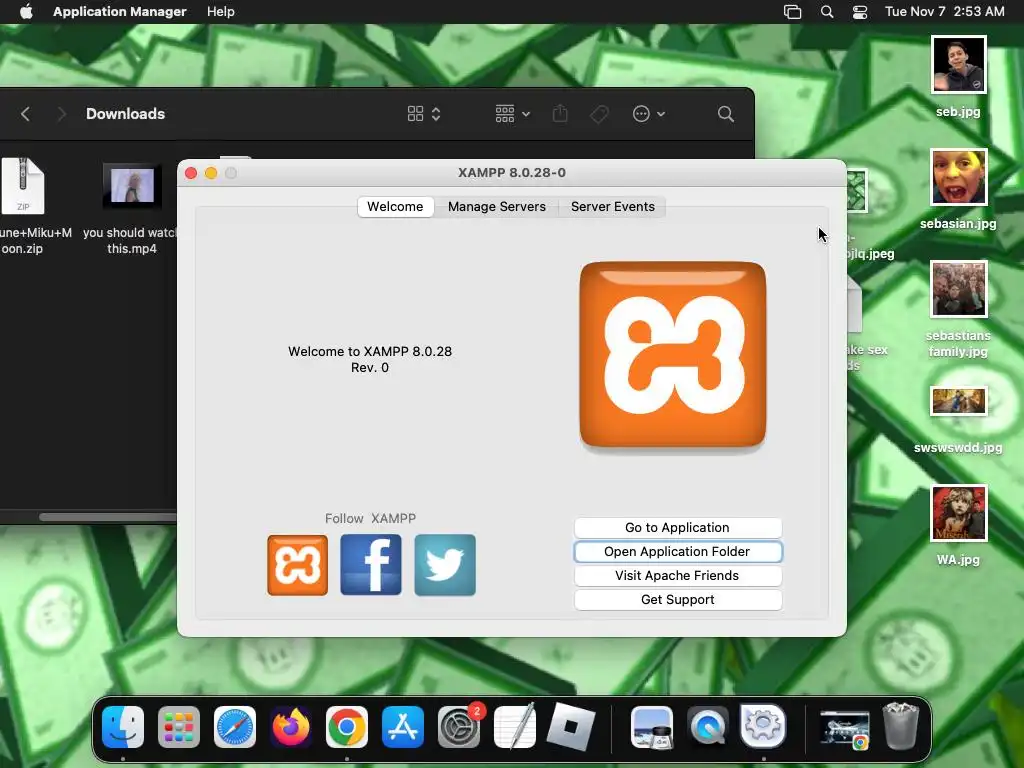Click the large orange XAMPP logo
This screenshot has width=1024, height=768.
coord(673,355)
